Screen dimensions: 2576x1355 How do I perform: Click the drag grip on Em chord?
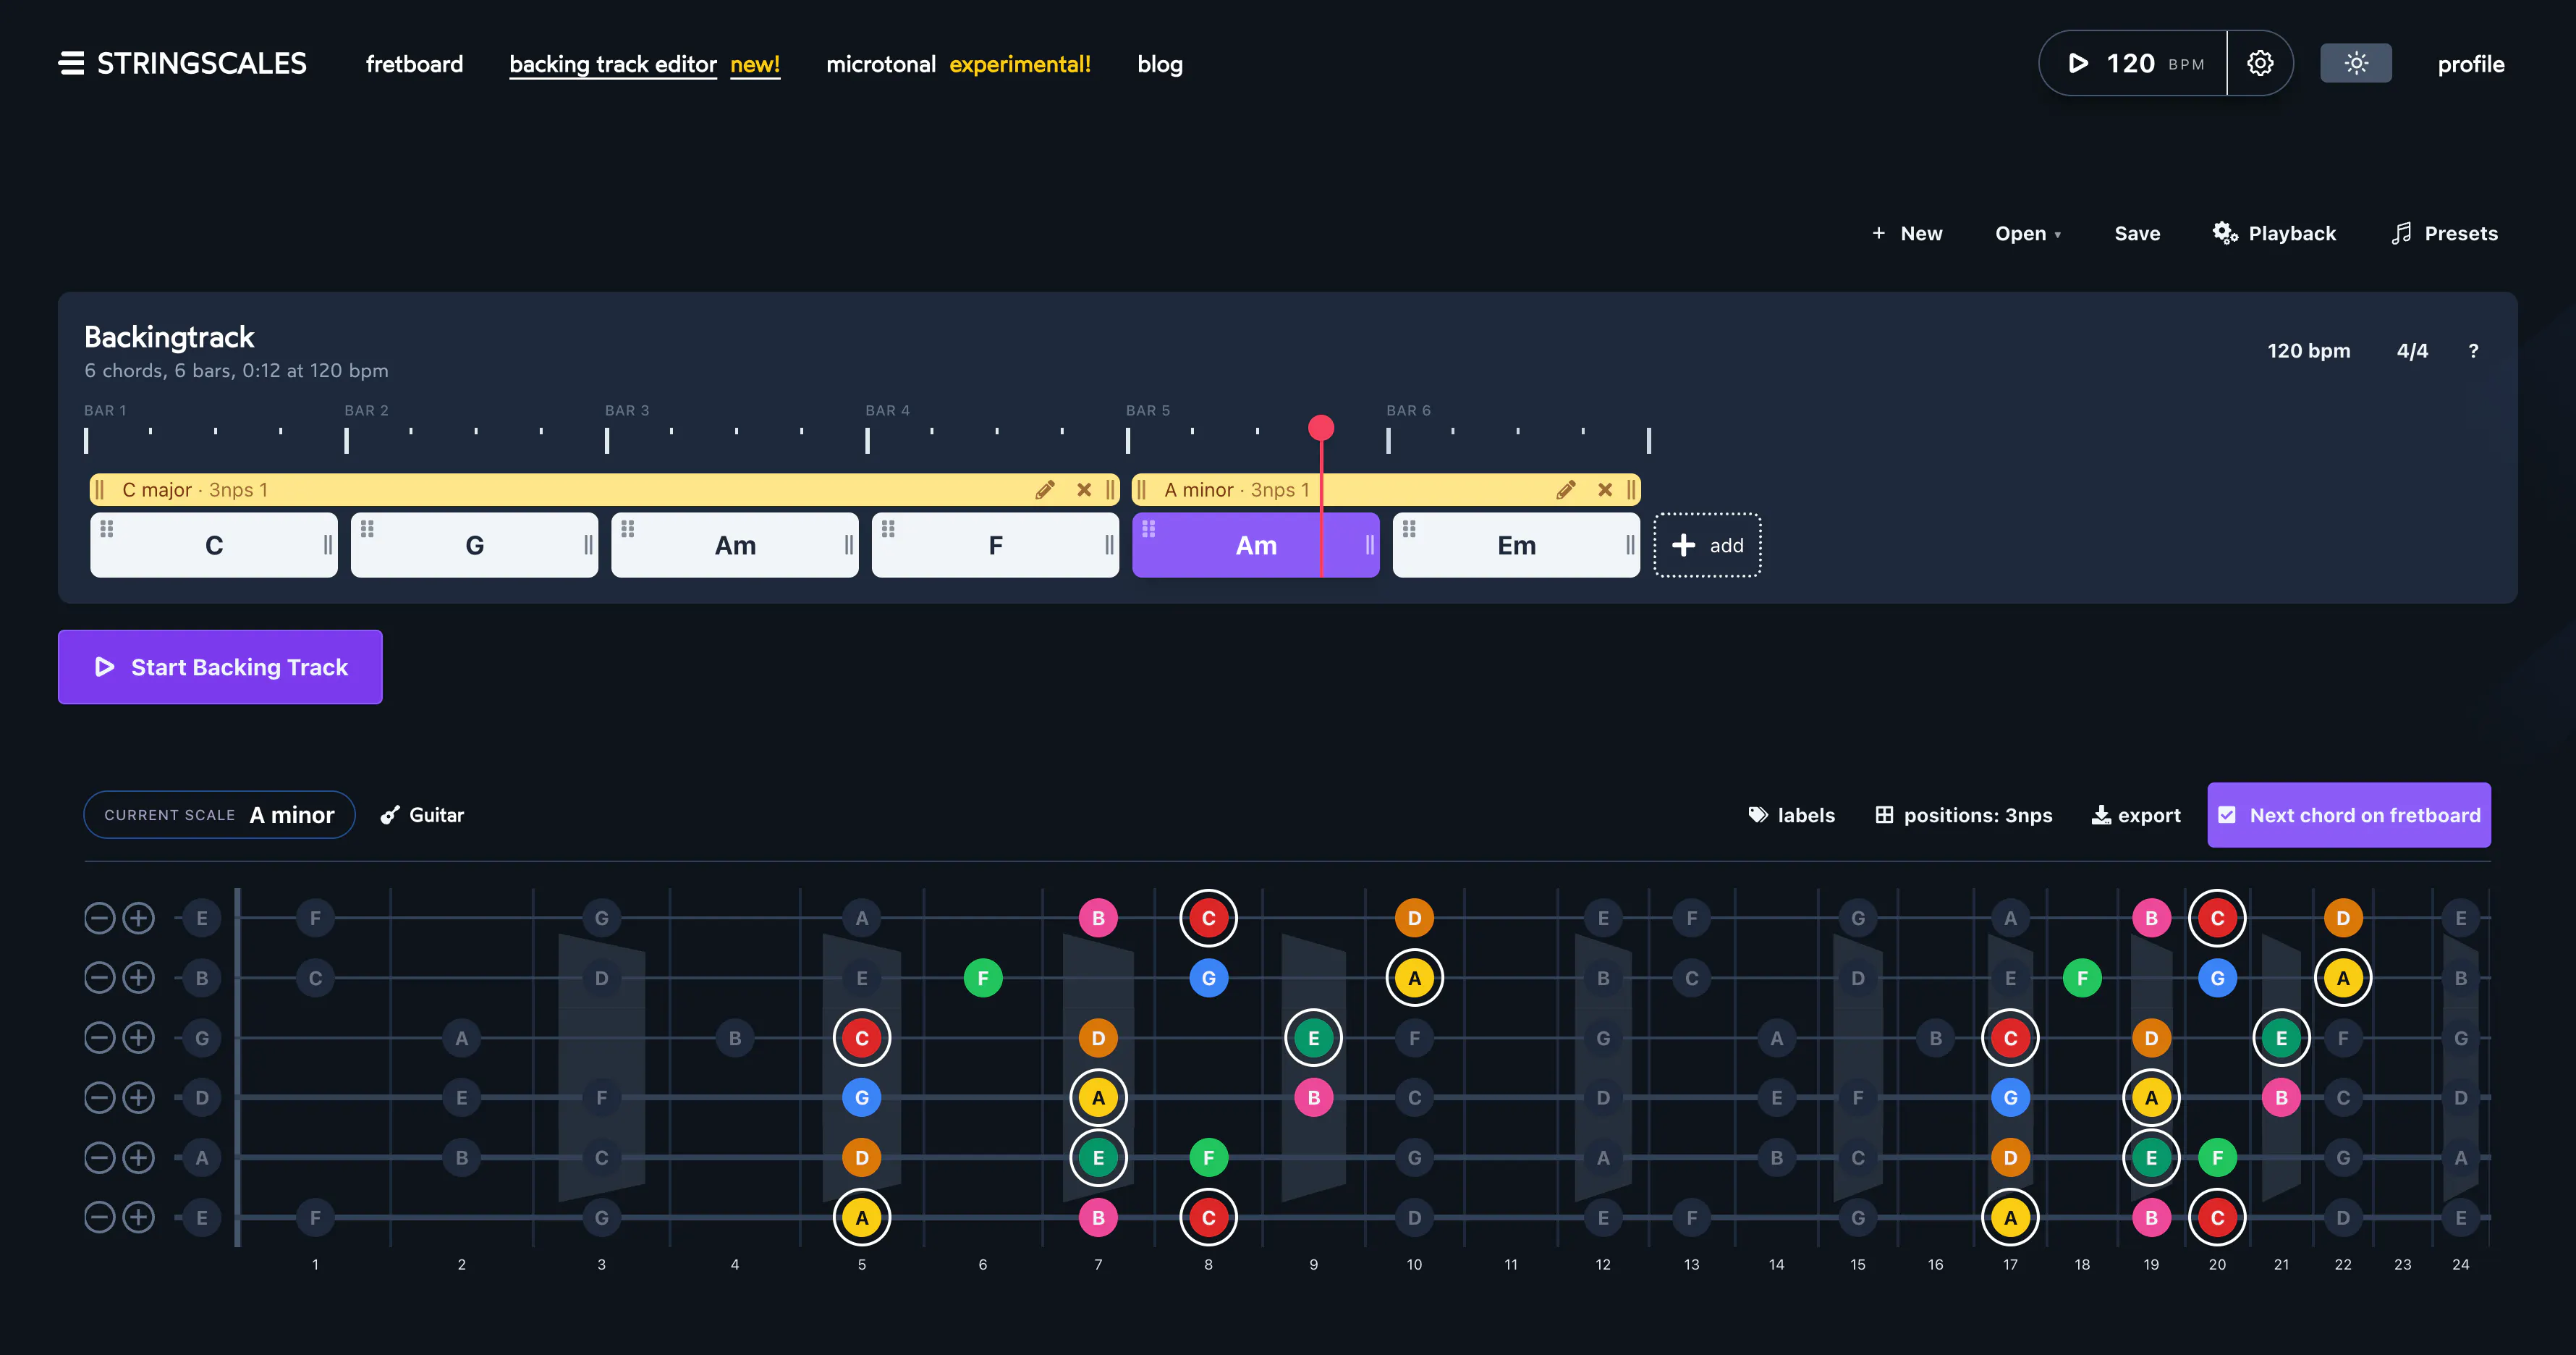[1409, 528]
